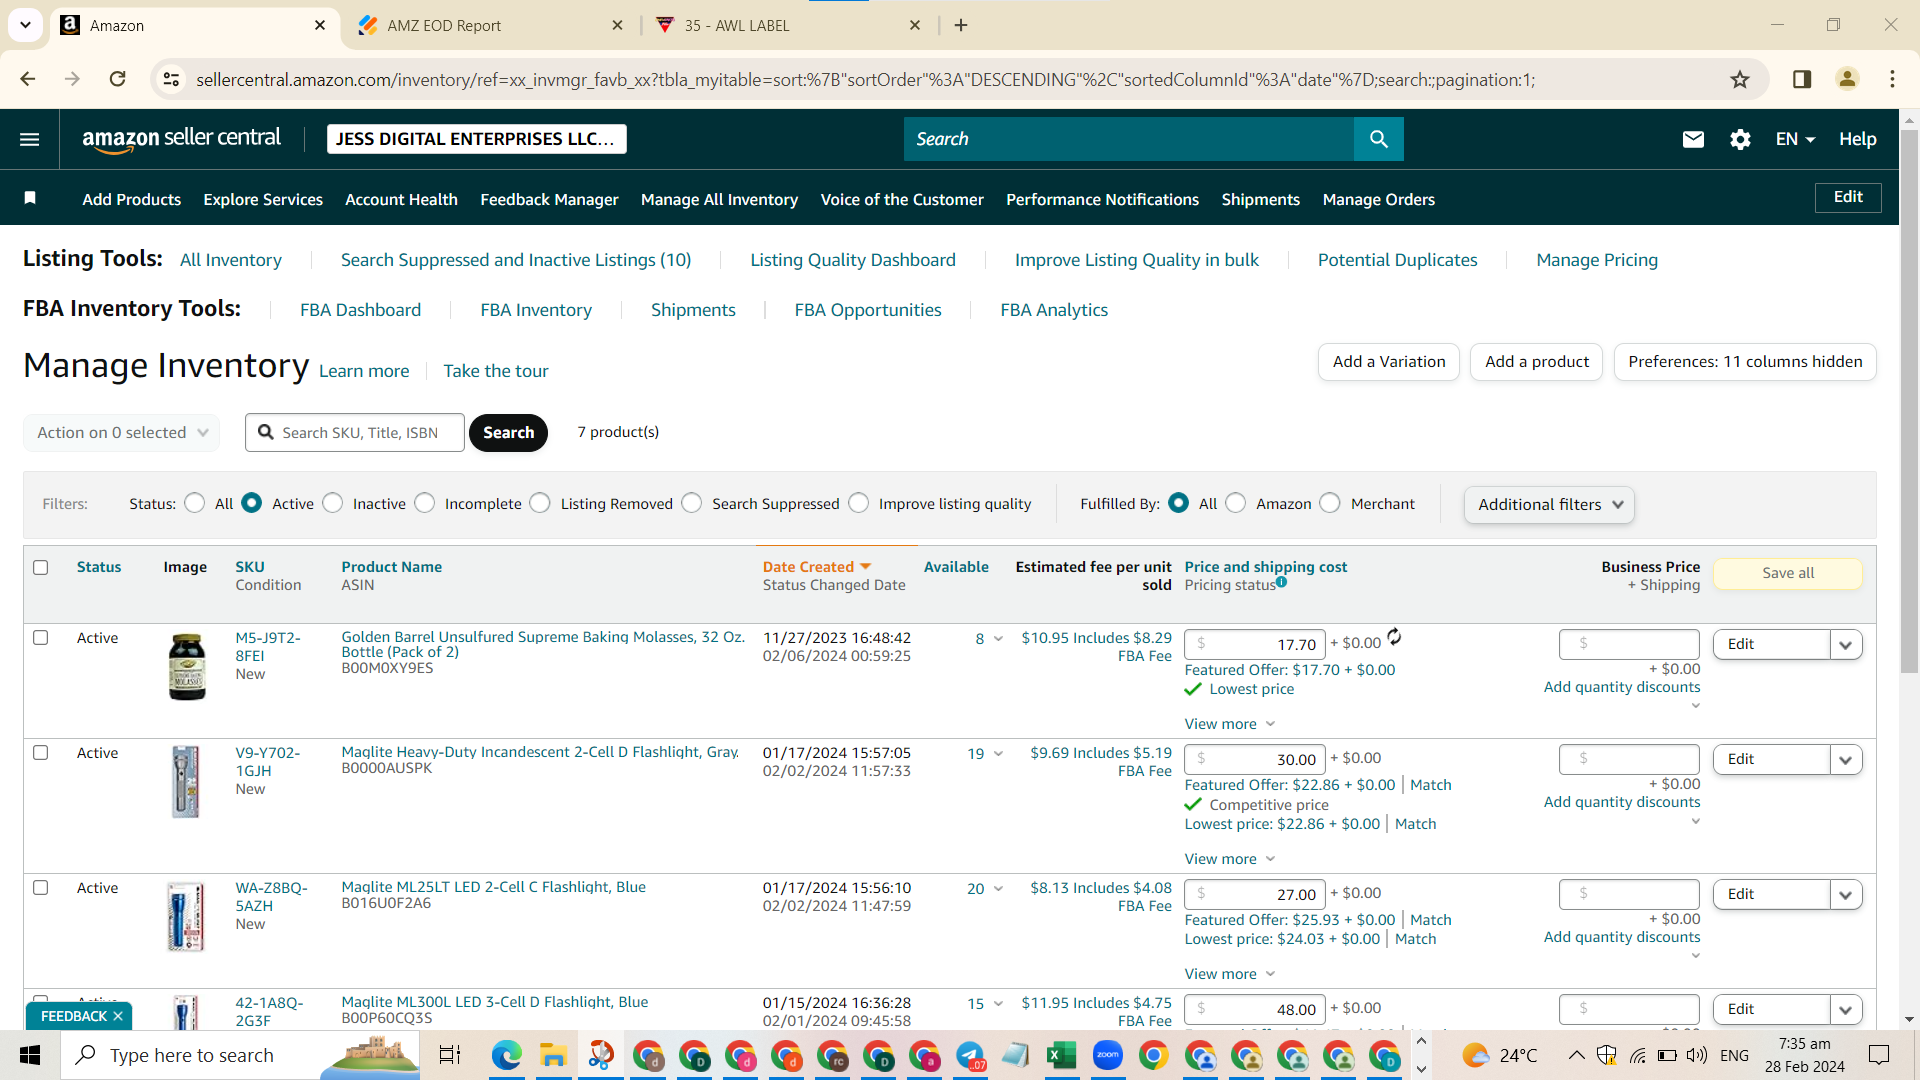Close the FEEDBACK widget
The height and width of the screenshot is (1080, 1920).
(118, 1016)
